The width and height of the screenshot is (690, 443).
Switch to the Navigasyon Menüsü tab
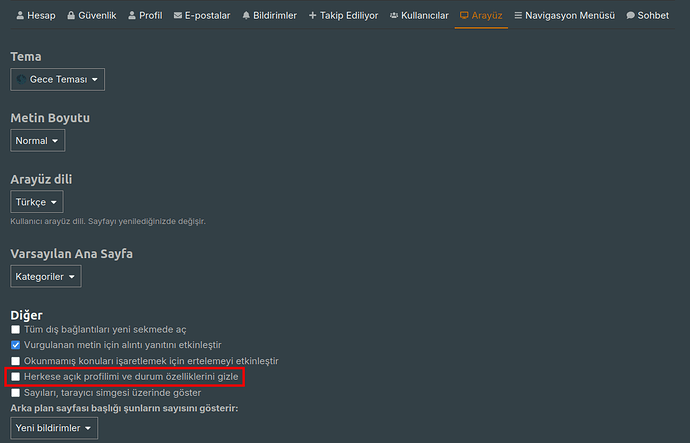pyautogui.click(x=564, y=16)
